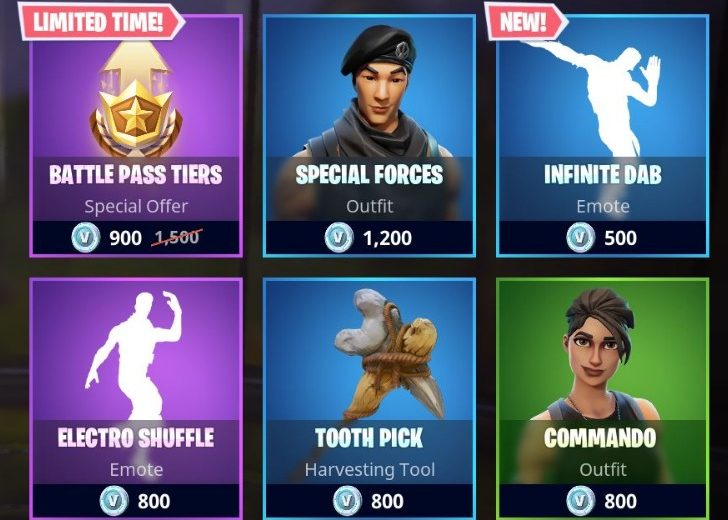Image resolution: width=728 pixels, height=520 pixels.
Task: Click the crossed-out 1,500 original price
Action: click(x=177, y=238)
